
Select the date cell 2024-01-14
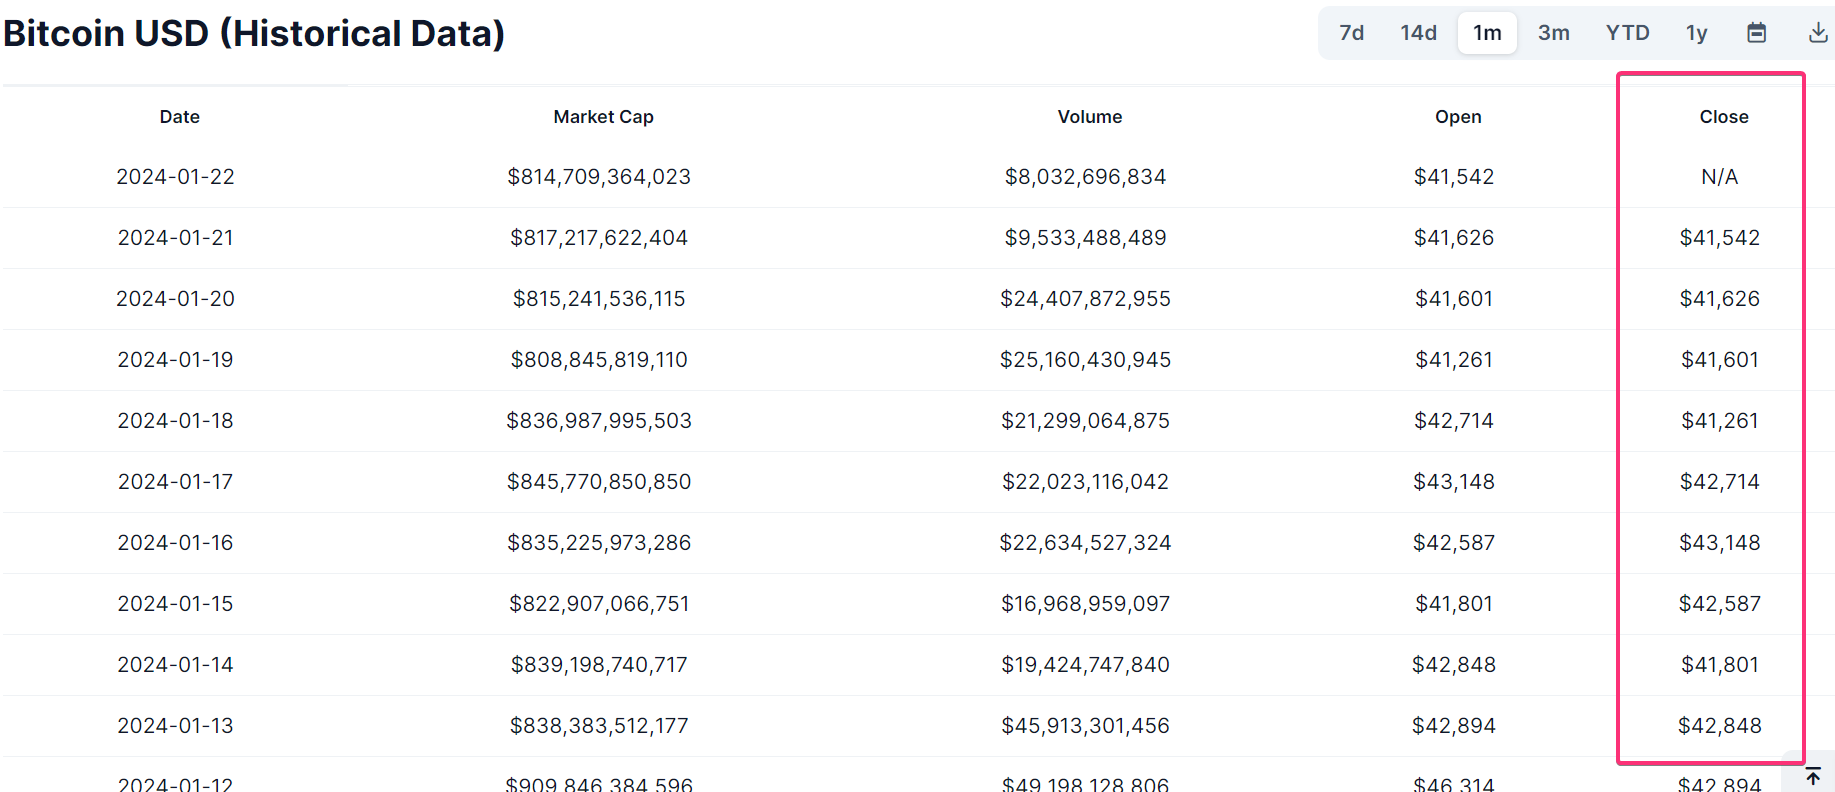click(175, 665)
